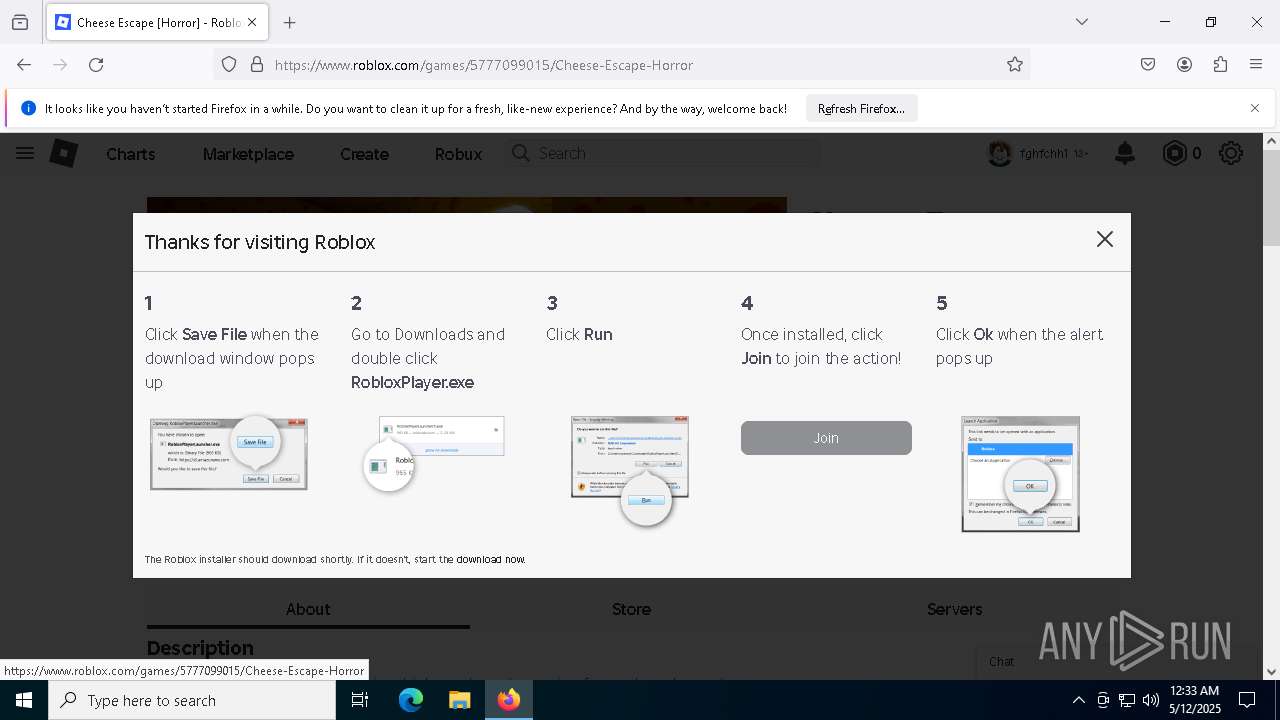Click the gray Join button
This screenshot has height=720, width=1280.
click(x=826, y=438)
